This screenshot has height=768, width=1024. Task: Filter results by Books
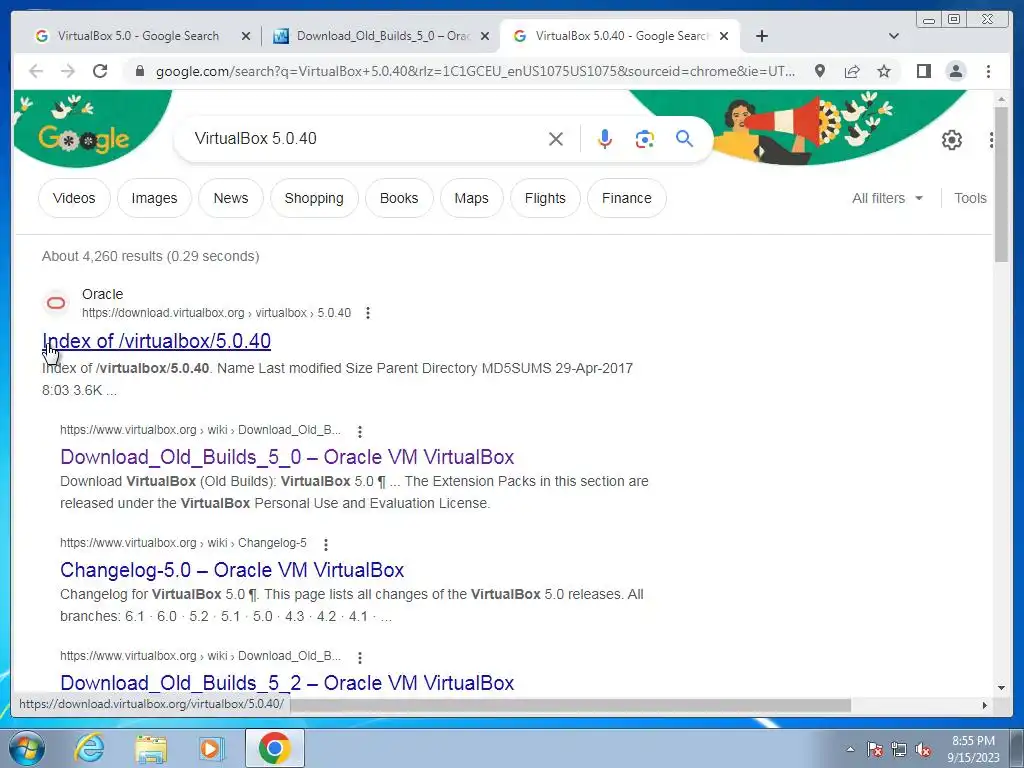point(399,198)
